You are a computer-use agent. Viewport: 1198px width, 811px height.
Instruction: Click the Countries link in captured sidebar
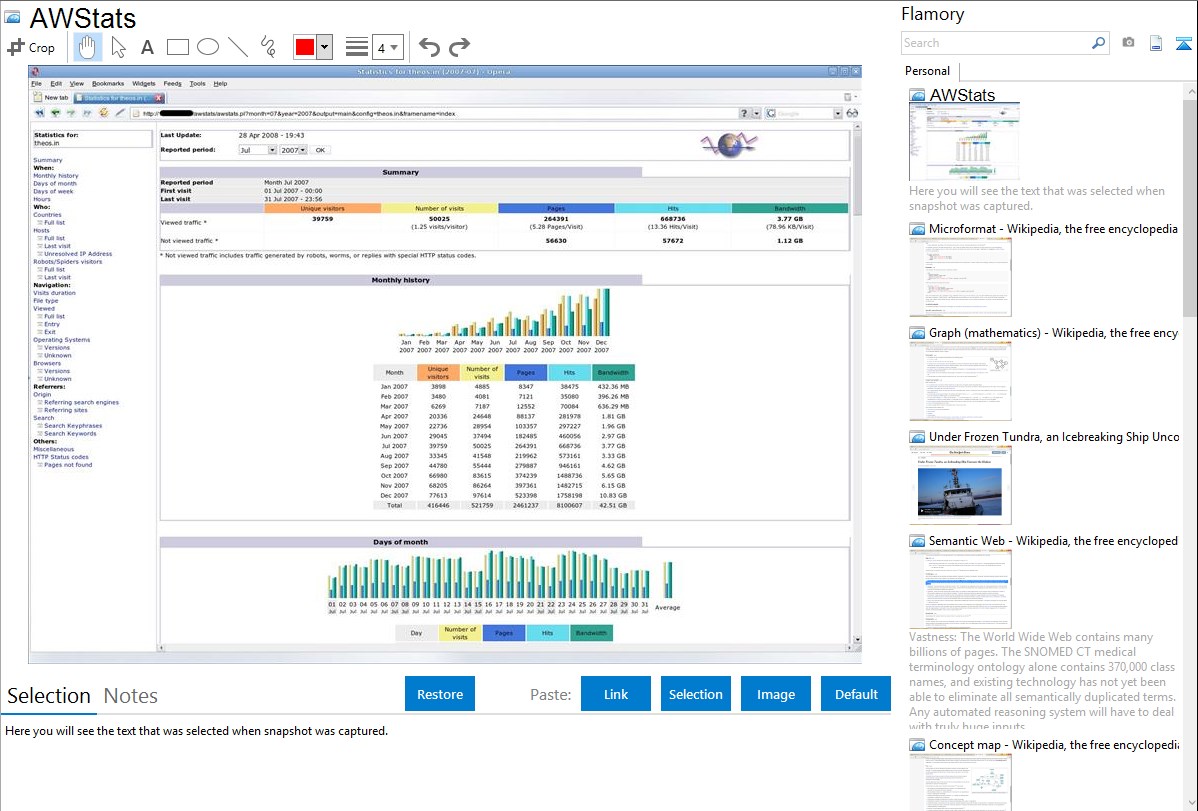click(x=47, y=215)
